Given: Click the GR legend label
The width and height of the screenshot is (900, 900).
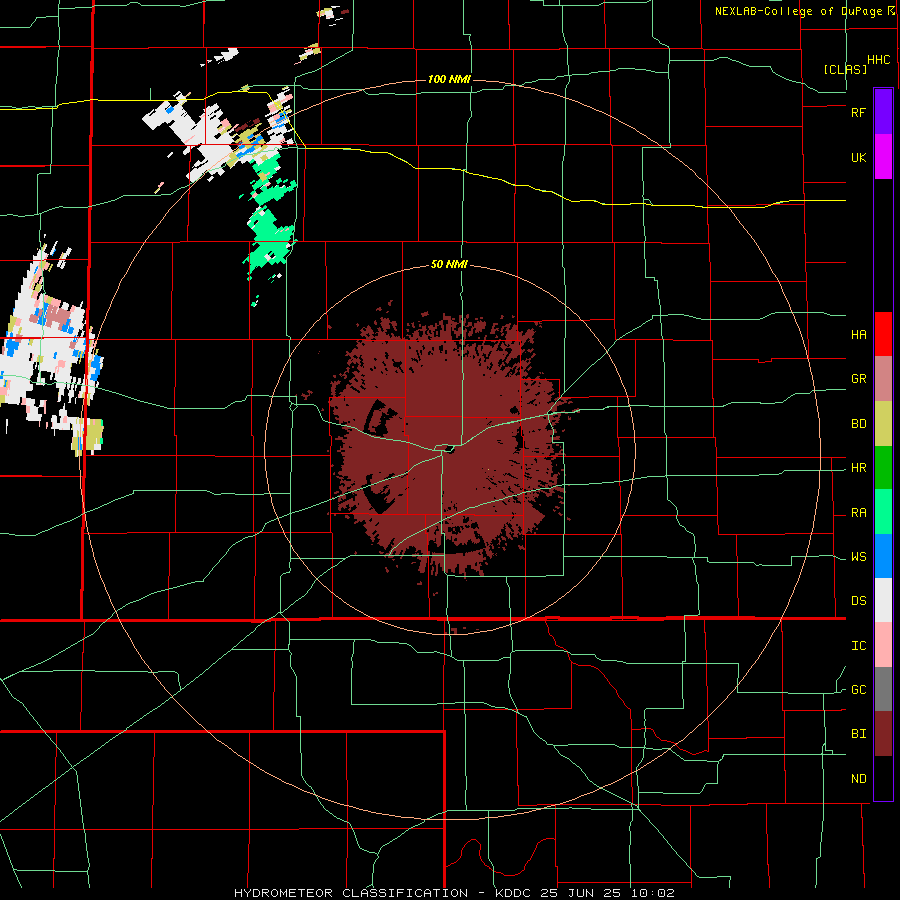Looking at the screenshot, I should click(x=858, y=379).
